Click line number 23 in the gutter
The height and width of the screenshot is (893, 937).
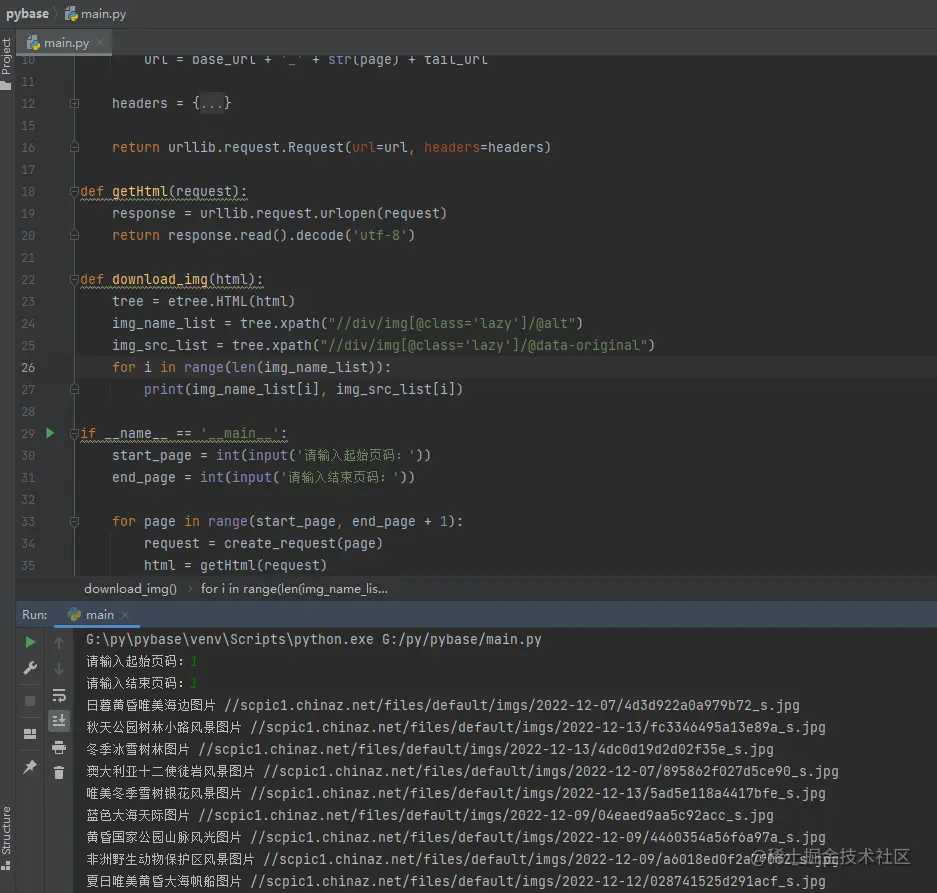pos(28,301)
